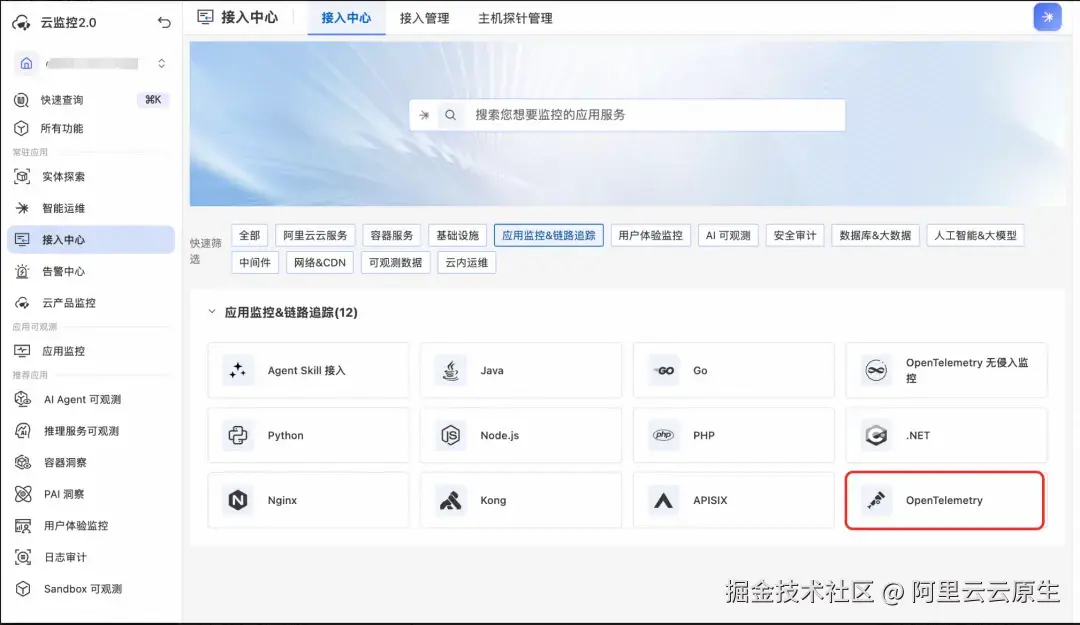Open the PHP integration card
Viewport: 1080px width, 625px height.
[734, 436]
